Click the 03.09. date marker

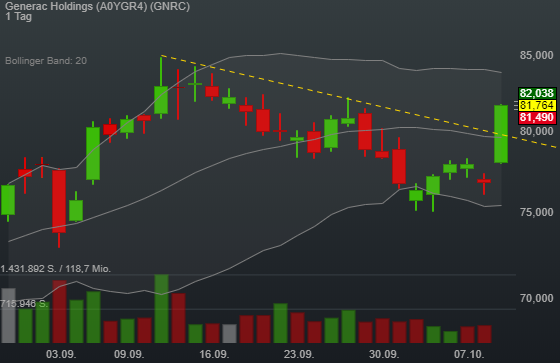[61, 354]
